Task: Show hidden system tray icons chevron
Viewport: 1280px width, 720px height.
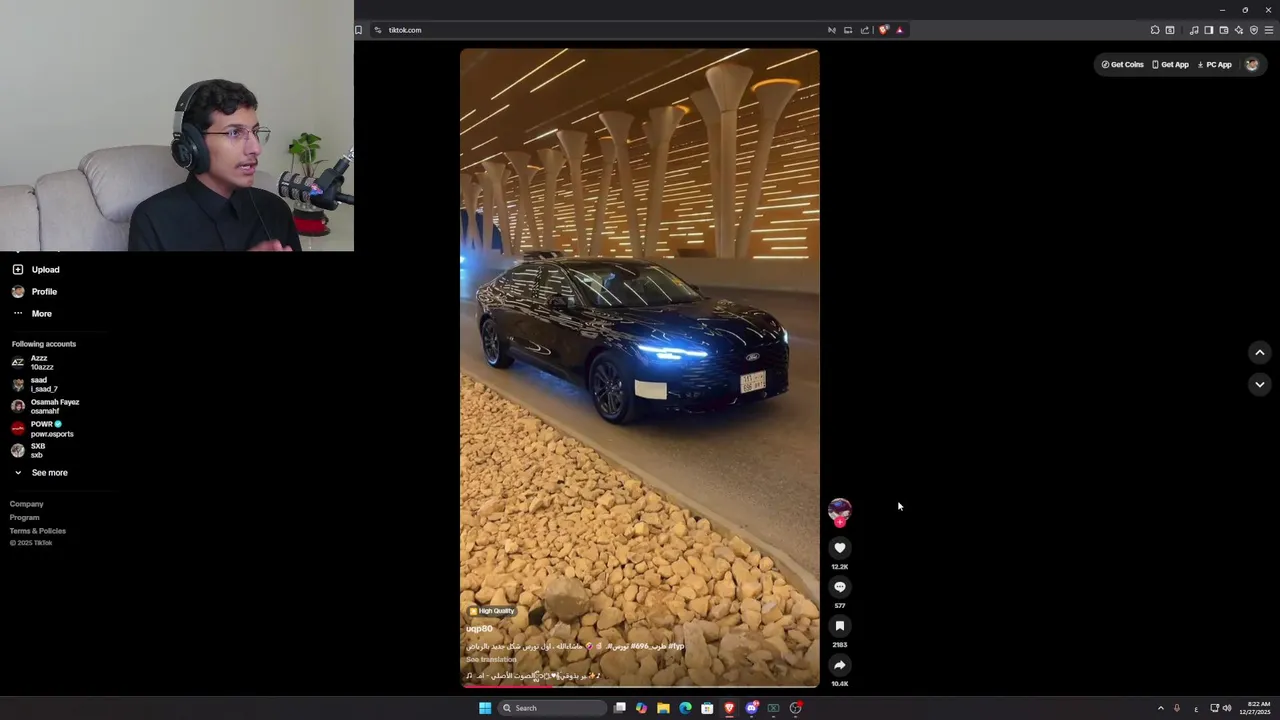Action: [1161, 708]
